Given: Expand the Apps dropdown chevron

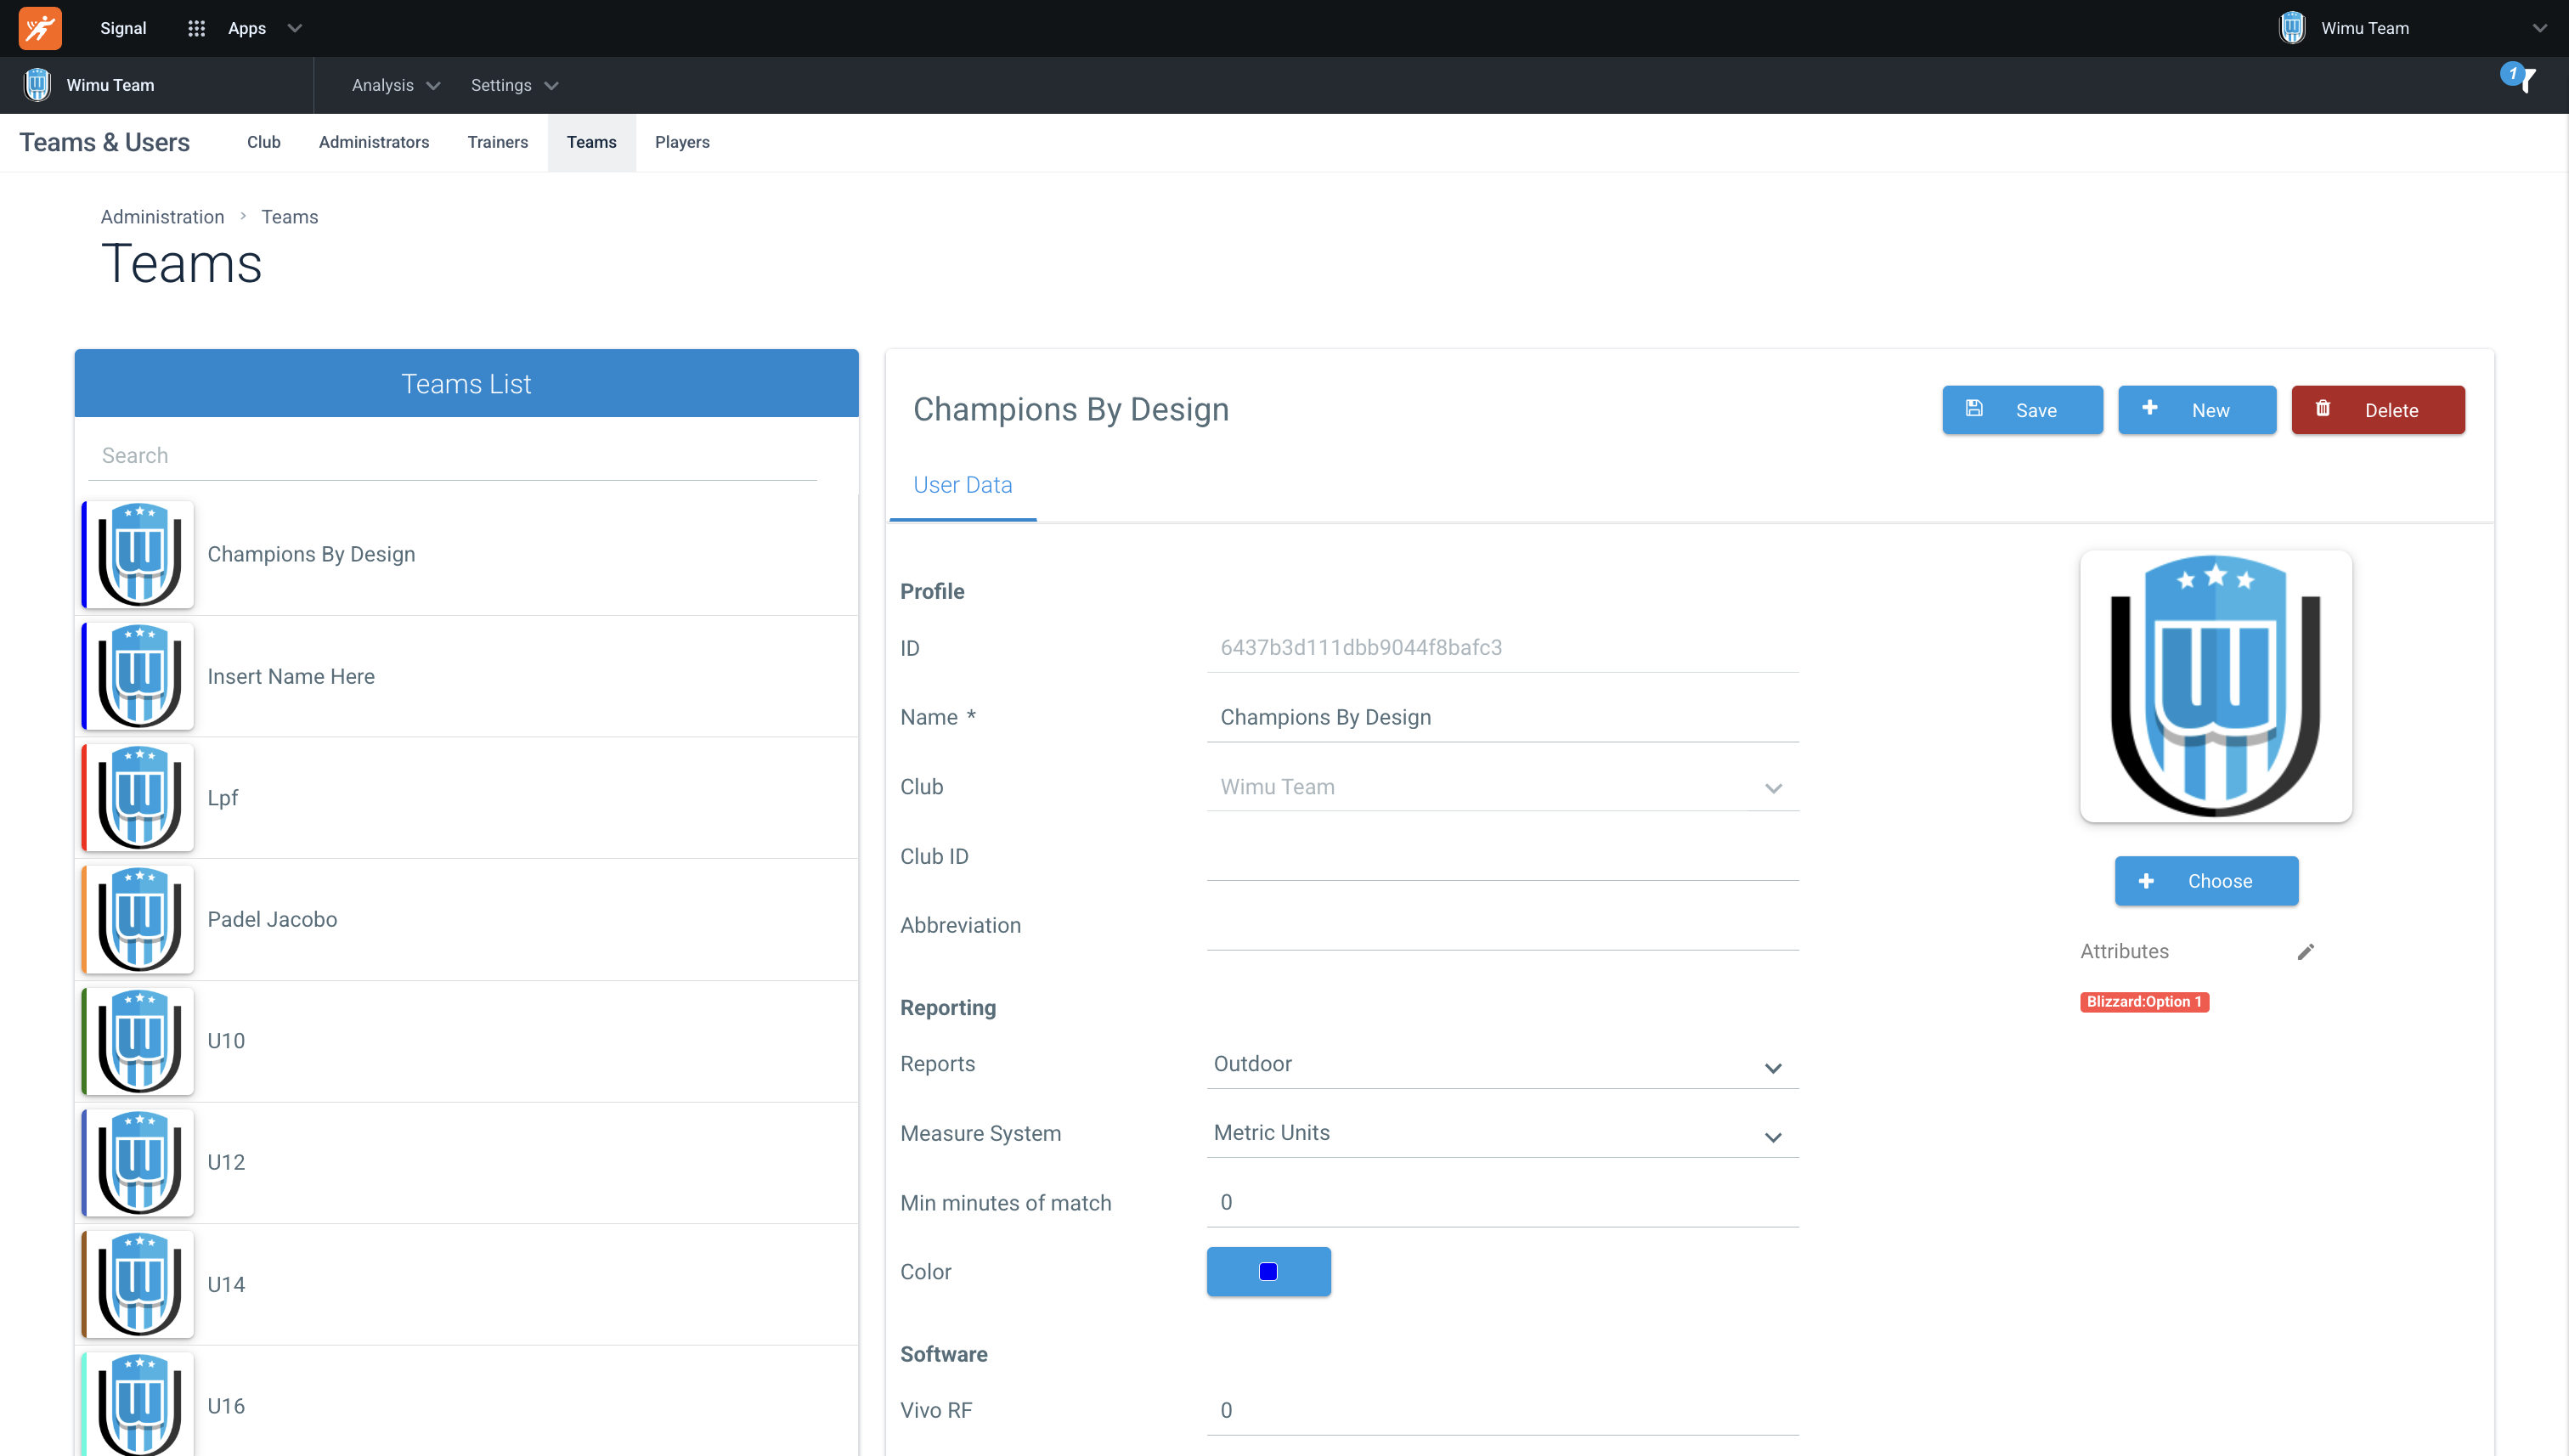Looking at the screenshot, I should tap(294, 28).
